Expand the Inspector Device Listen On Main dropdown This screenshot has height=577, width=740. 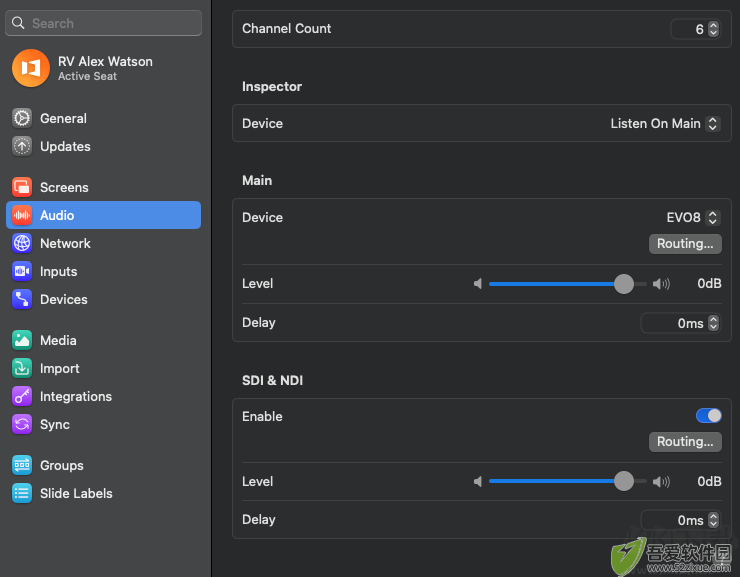point(664,124)
